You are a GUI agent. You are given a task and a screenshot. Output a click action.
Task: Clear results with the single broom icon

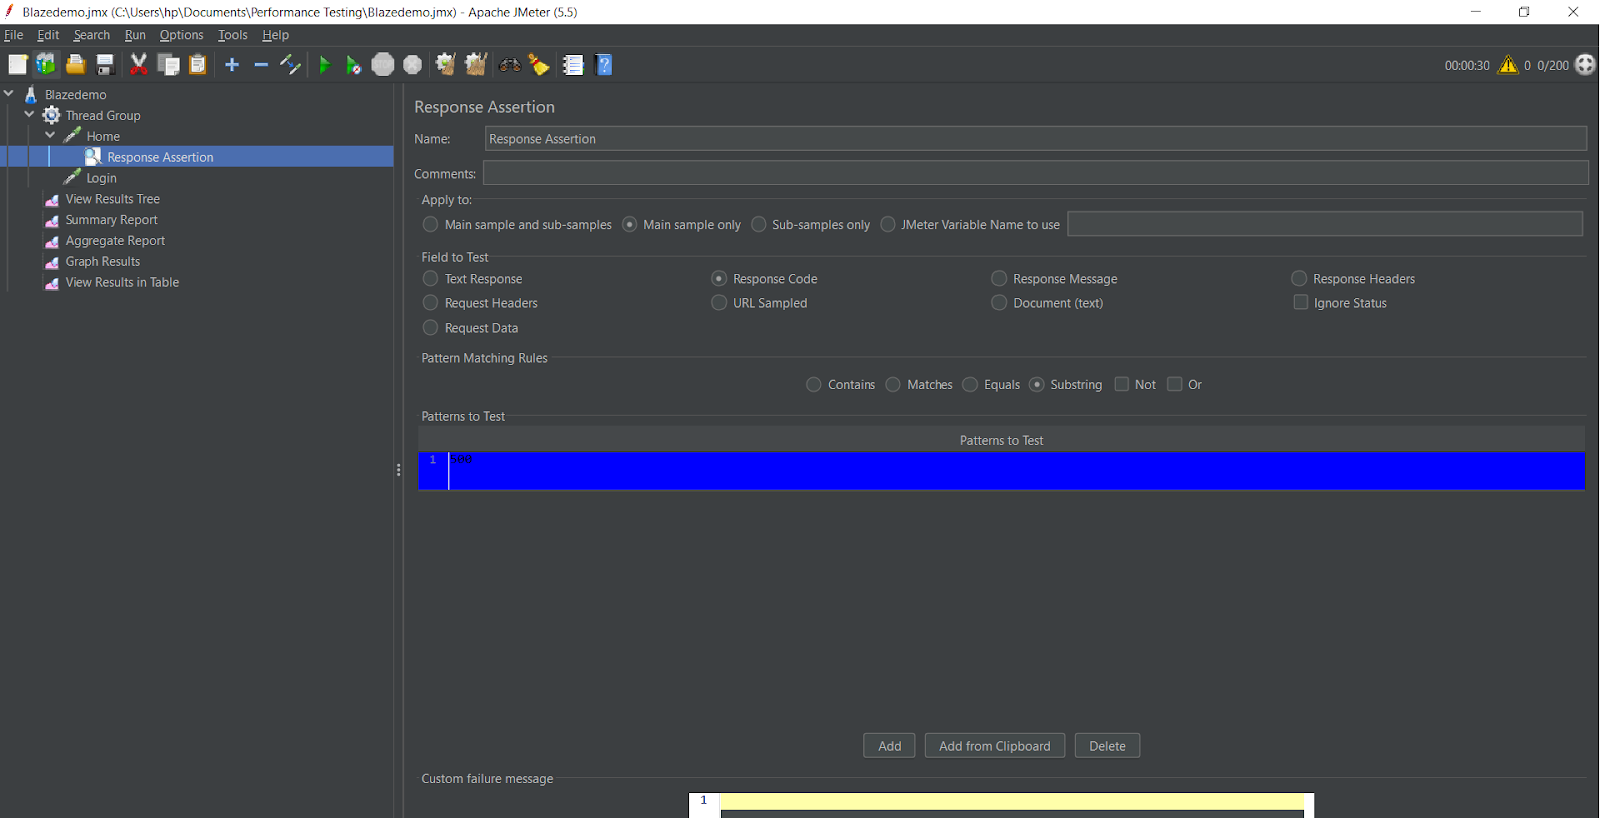[x=446, y=65]
